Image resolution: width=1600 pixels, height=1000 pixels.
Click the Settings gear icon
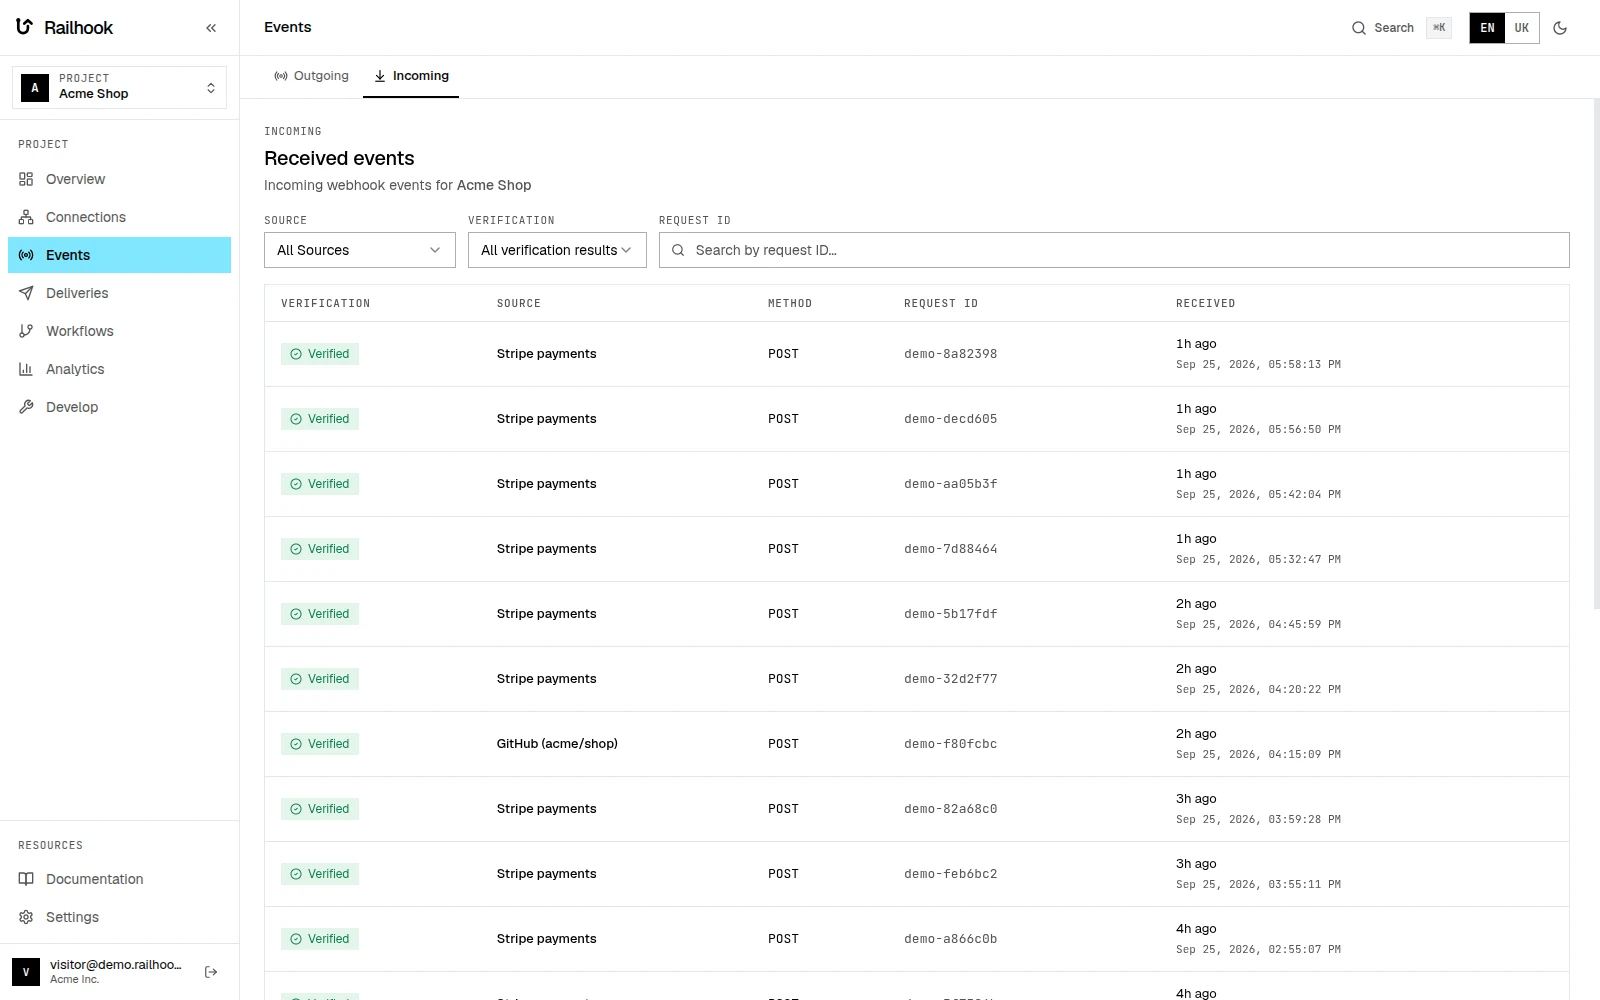click(x=26, y=917)
